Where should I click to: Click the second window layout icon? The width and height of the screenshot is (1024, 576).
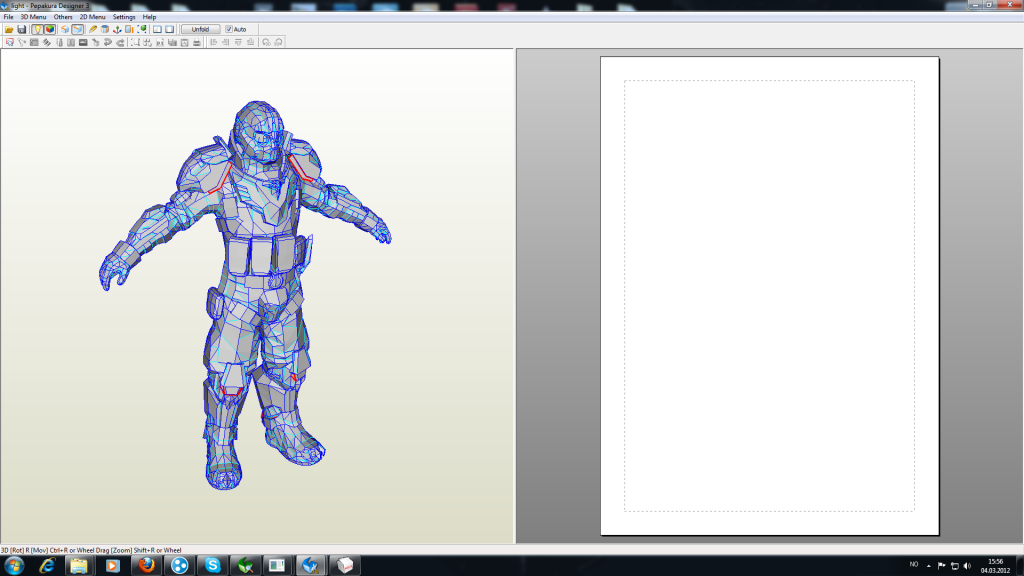[170, 29]
